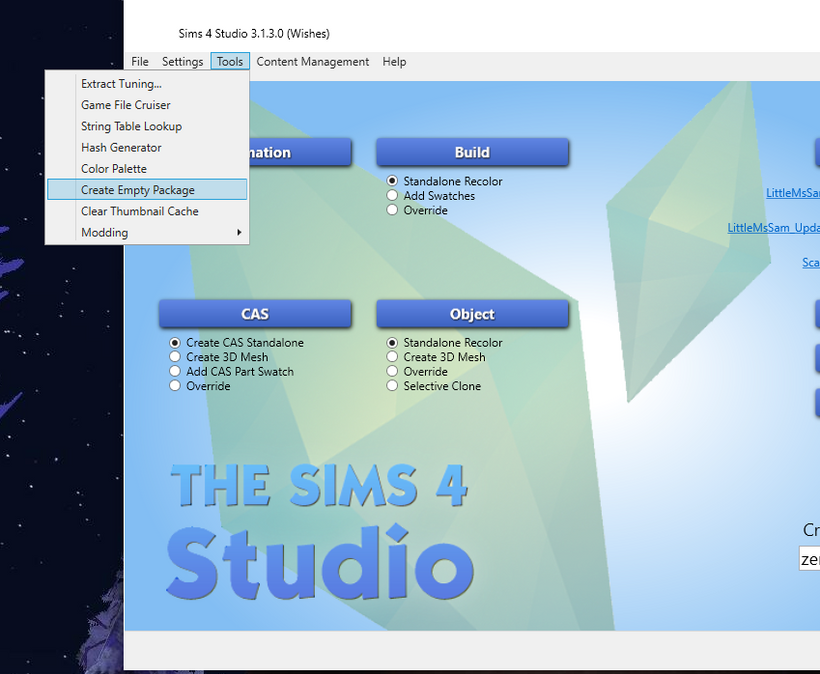Viewport: 820px width, 674px height.
Task: Open the LittleMsSam_Upda link
Action: [x=773, y=228]
